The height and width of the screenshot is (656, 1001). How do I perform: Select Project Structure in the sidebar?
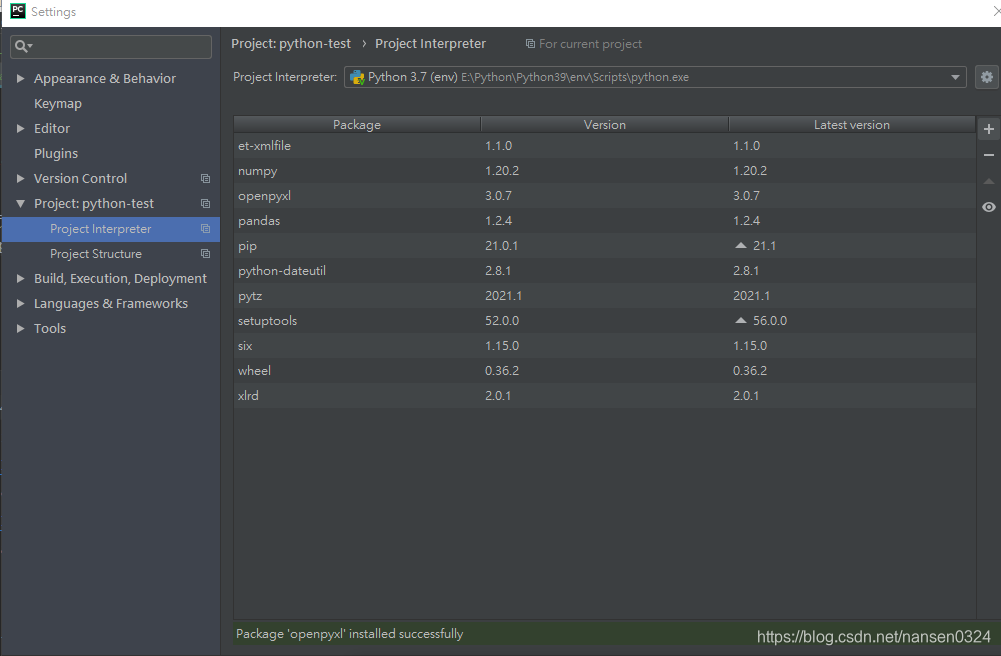pyautogui.click(x=96, y=254)
